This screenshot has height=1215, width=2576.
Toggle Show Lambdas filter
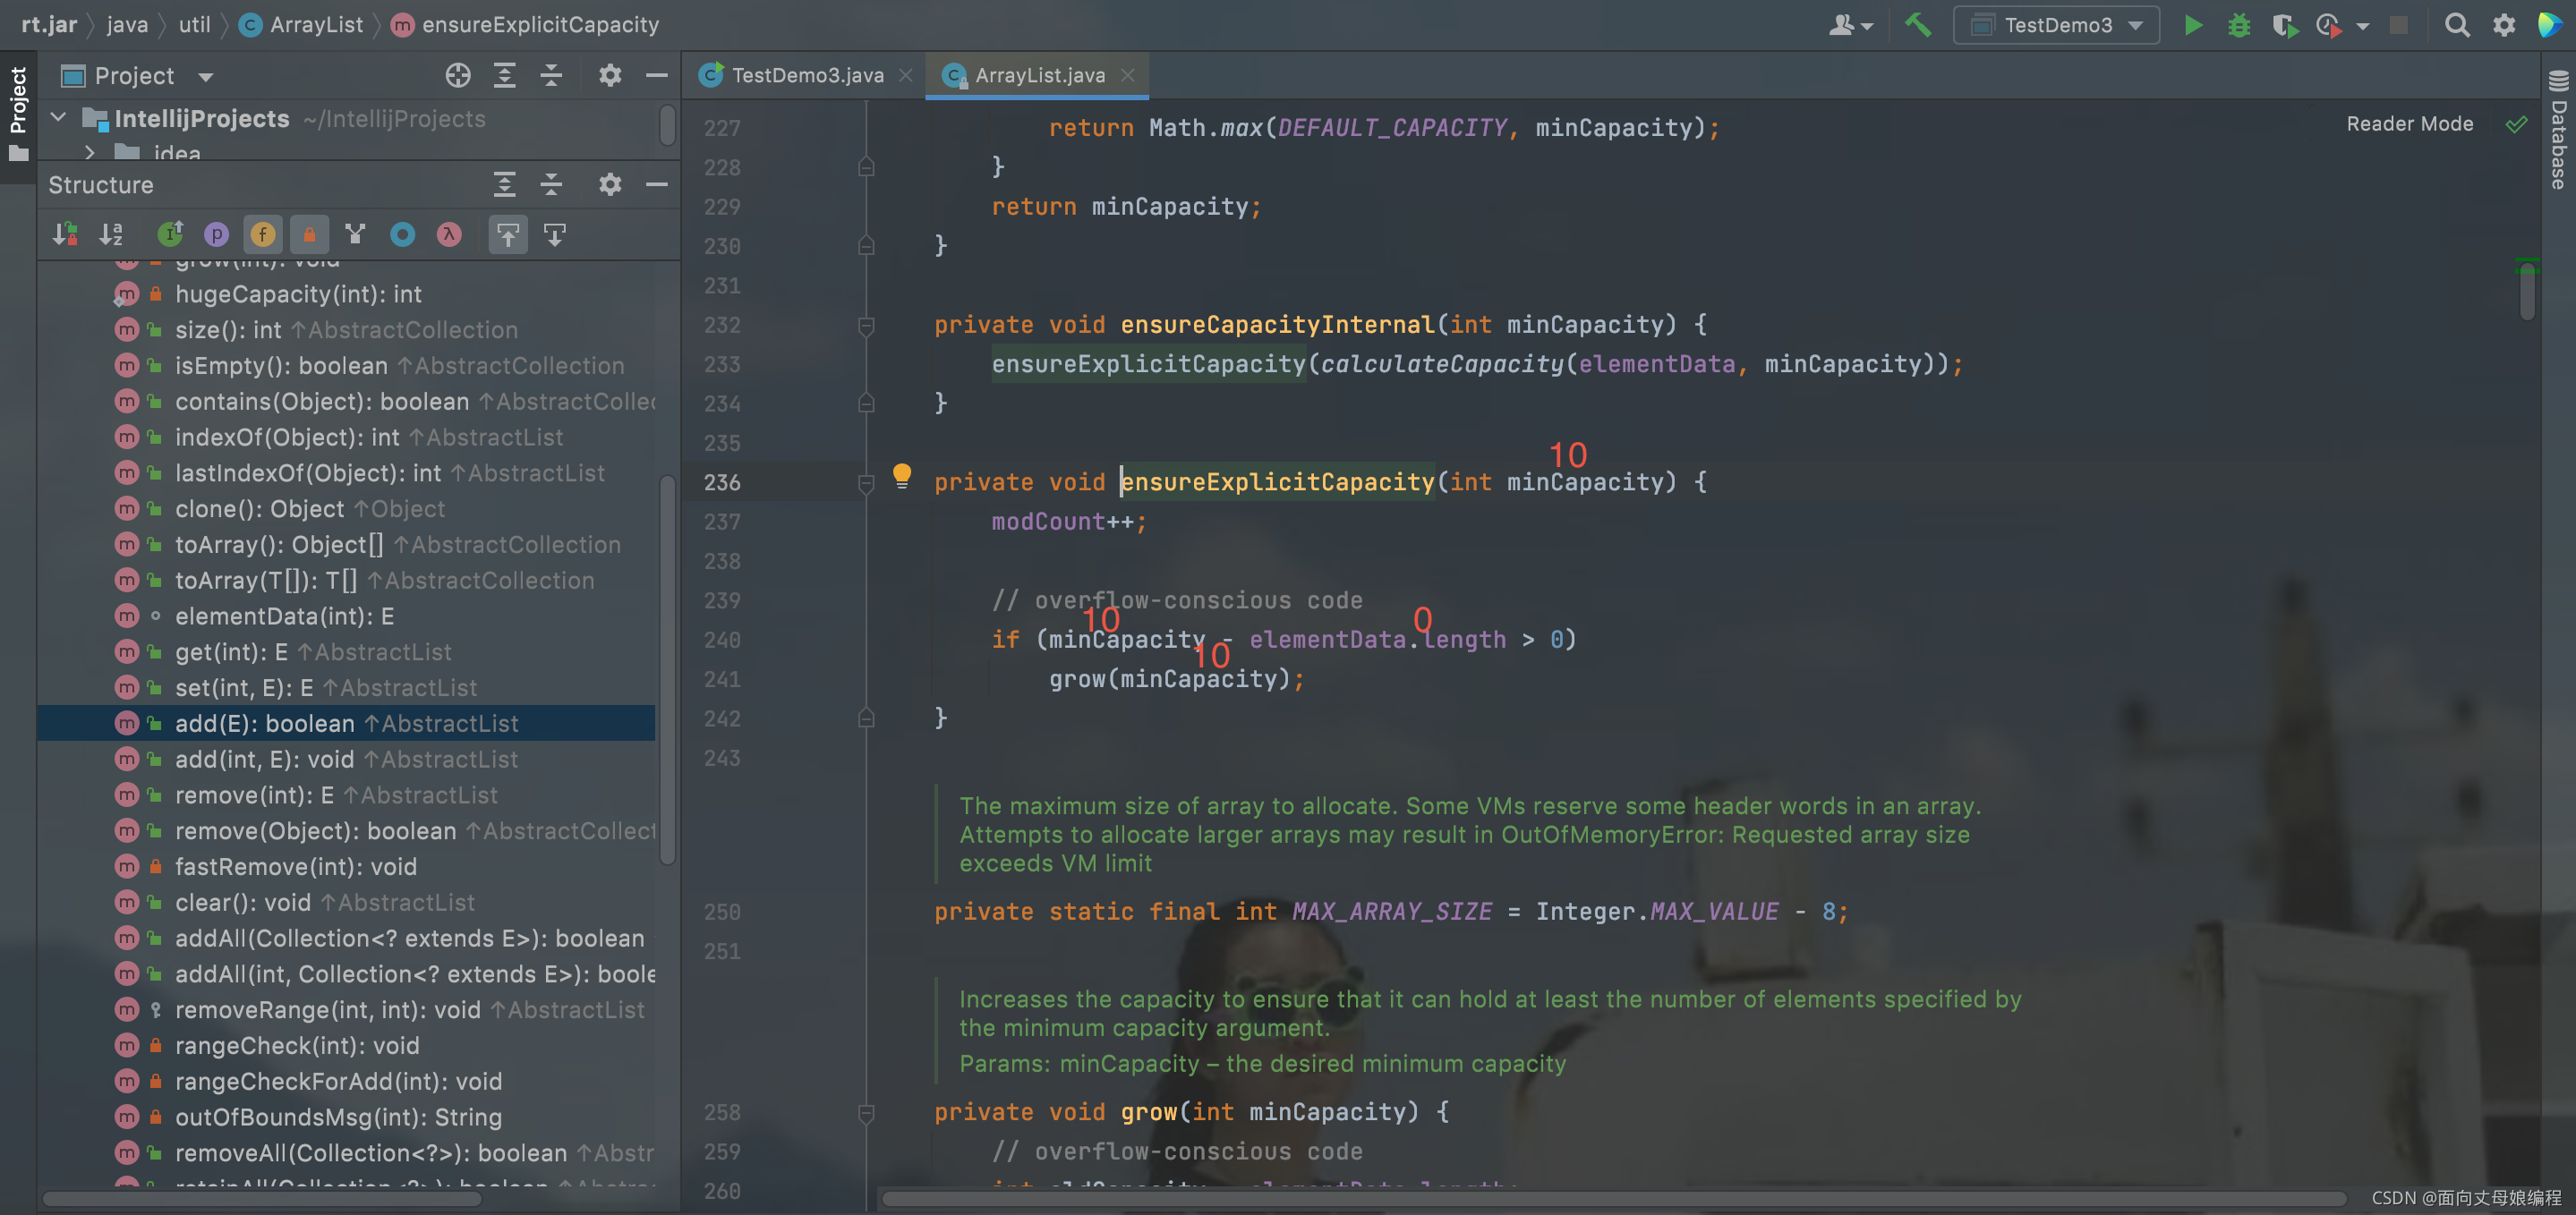(449, 234)
